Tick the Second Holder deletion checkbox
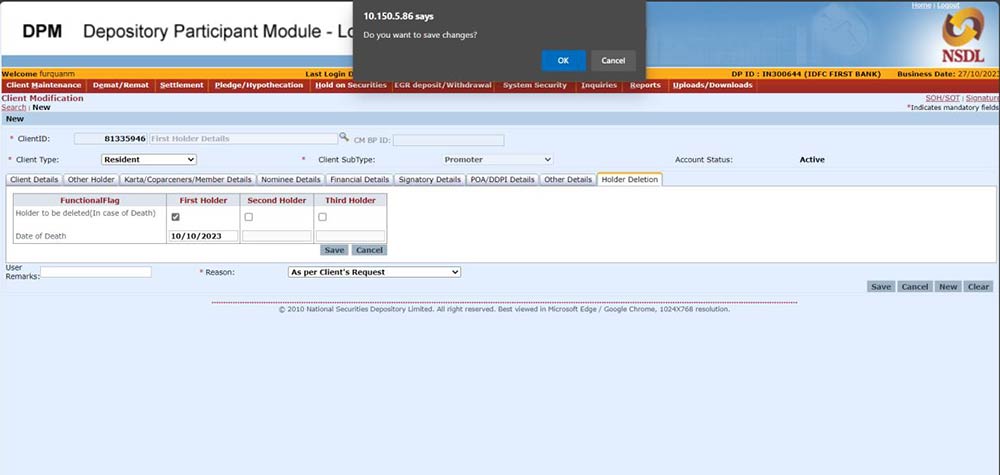Image resolution: width=1000 pixels, height=475 pixels. click(x=249, y=217)
